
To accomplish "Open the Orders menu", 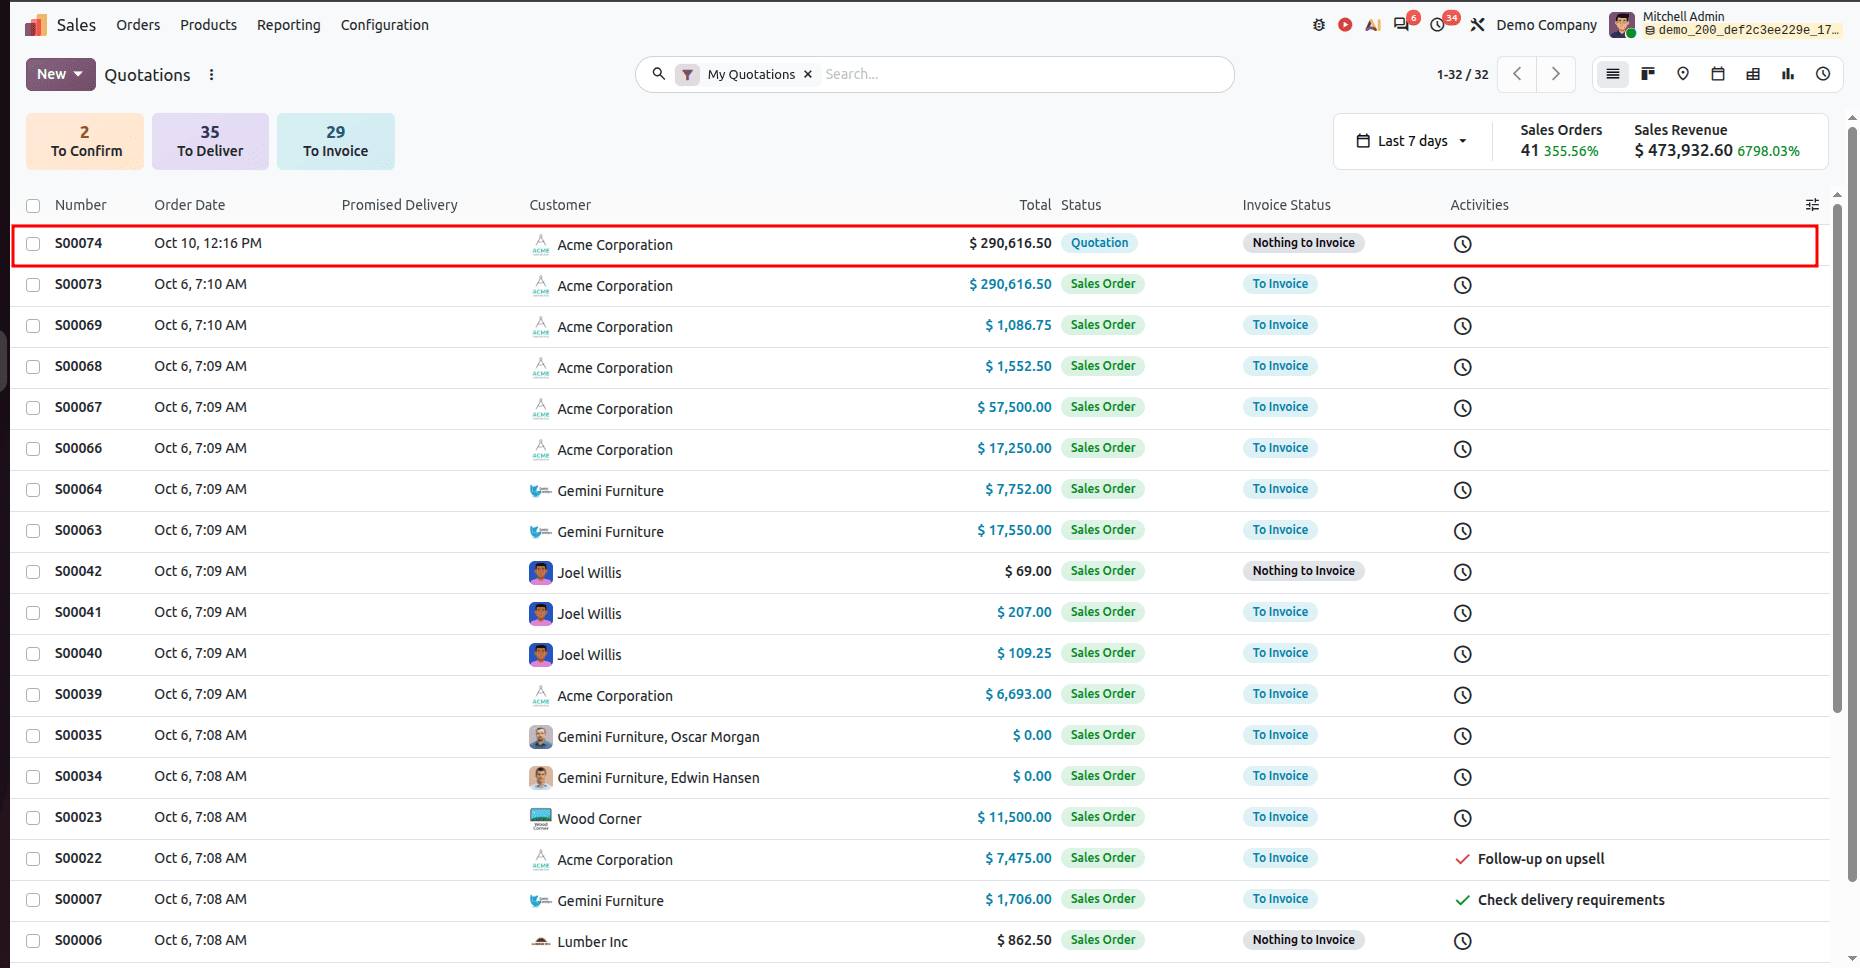I will (x=138, y=25).
